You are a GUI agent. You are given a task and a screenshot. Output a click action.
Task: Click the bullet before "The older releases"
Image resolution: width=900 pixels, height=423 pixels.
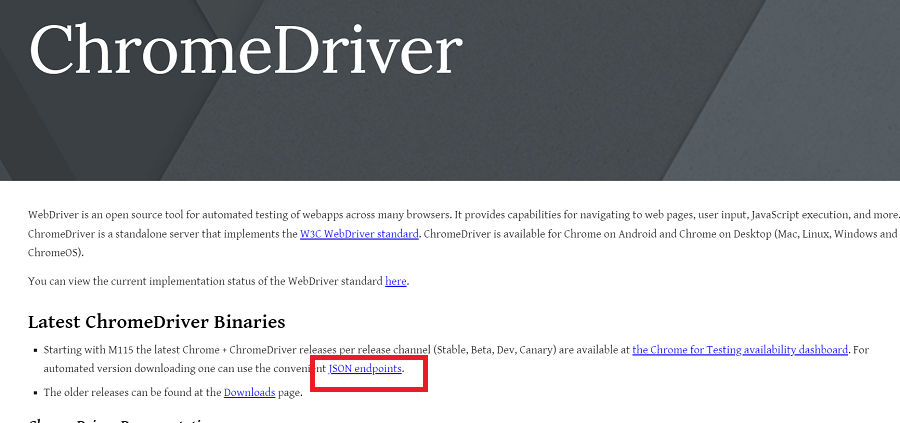coord(34,393)
